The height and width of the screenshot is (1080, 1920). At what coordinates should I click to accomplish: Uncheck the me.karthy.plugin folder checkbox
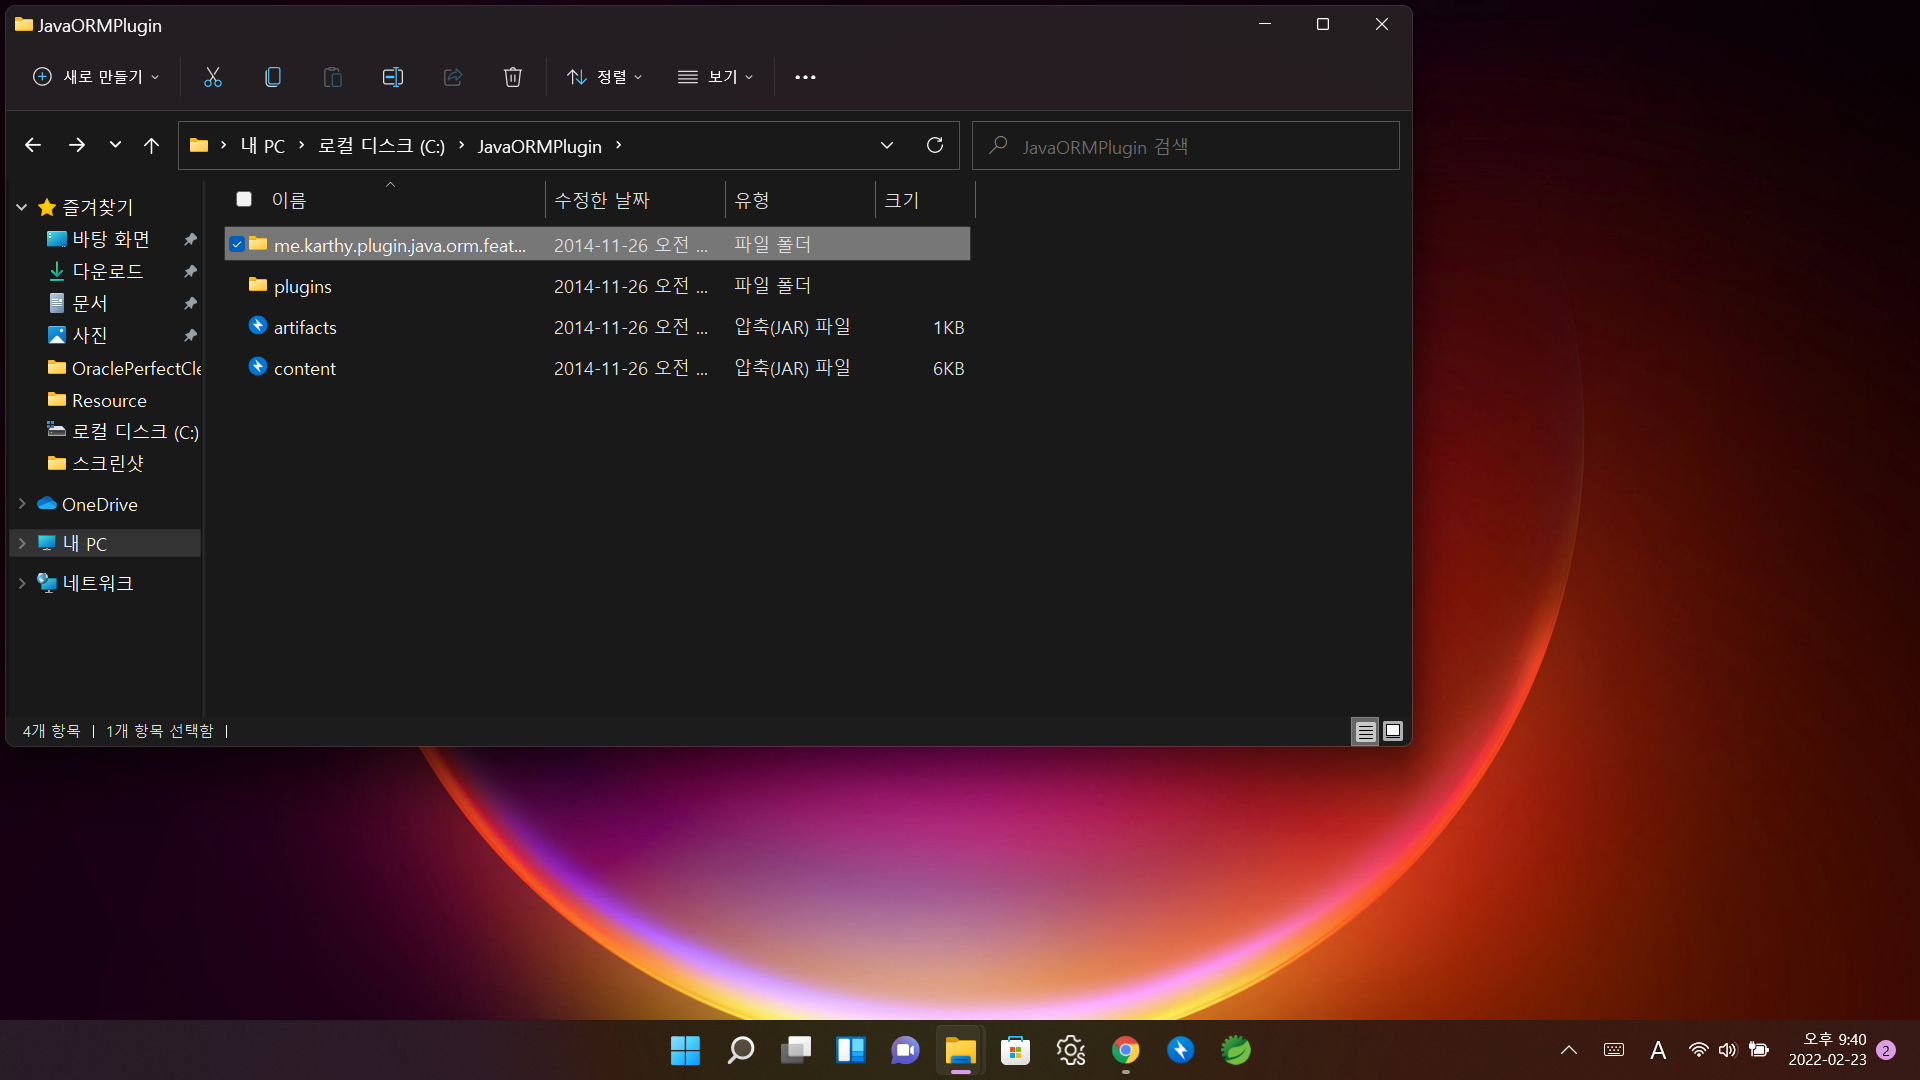pyautogui.click(x=237, y=244)
